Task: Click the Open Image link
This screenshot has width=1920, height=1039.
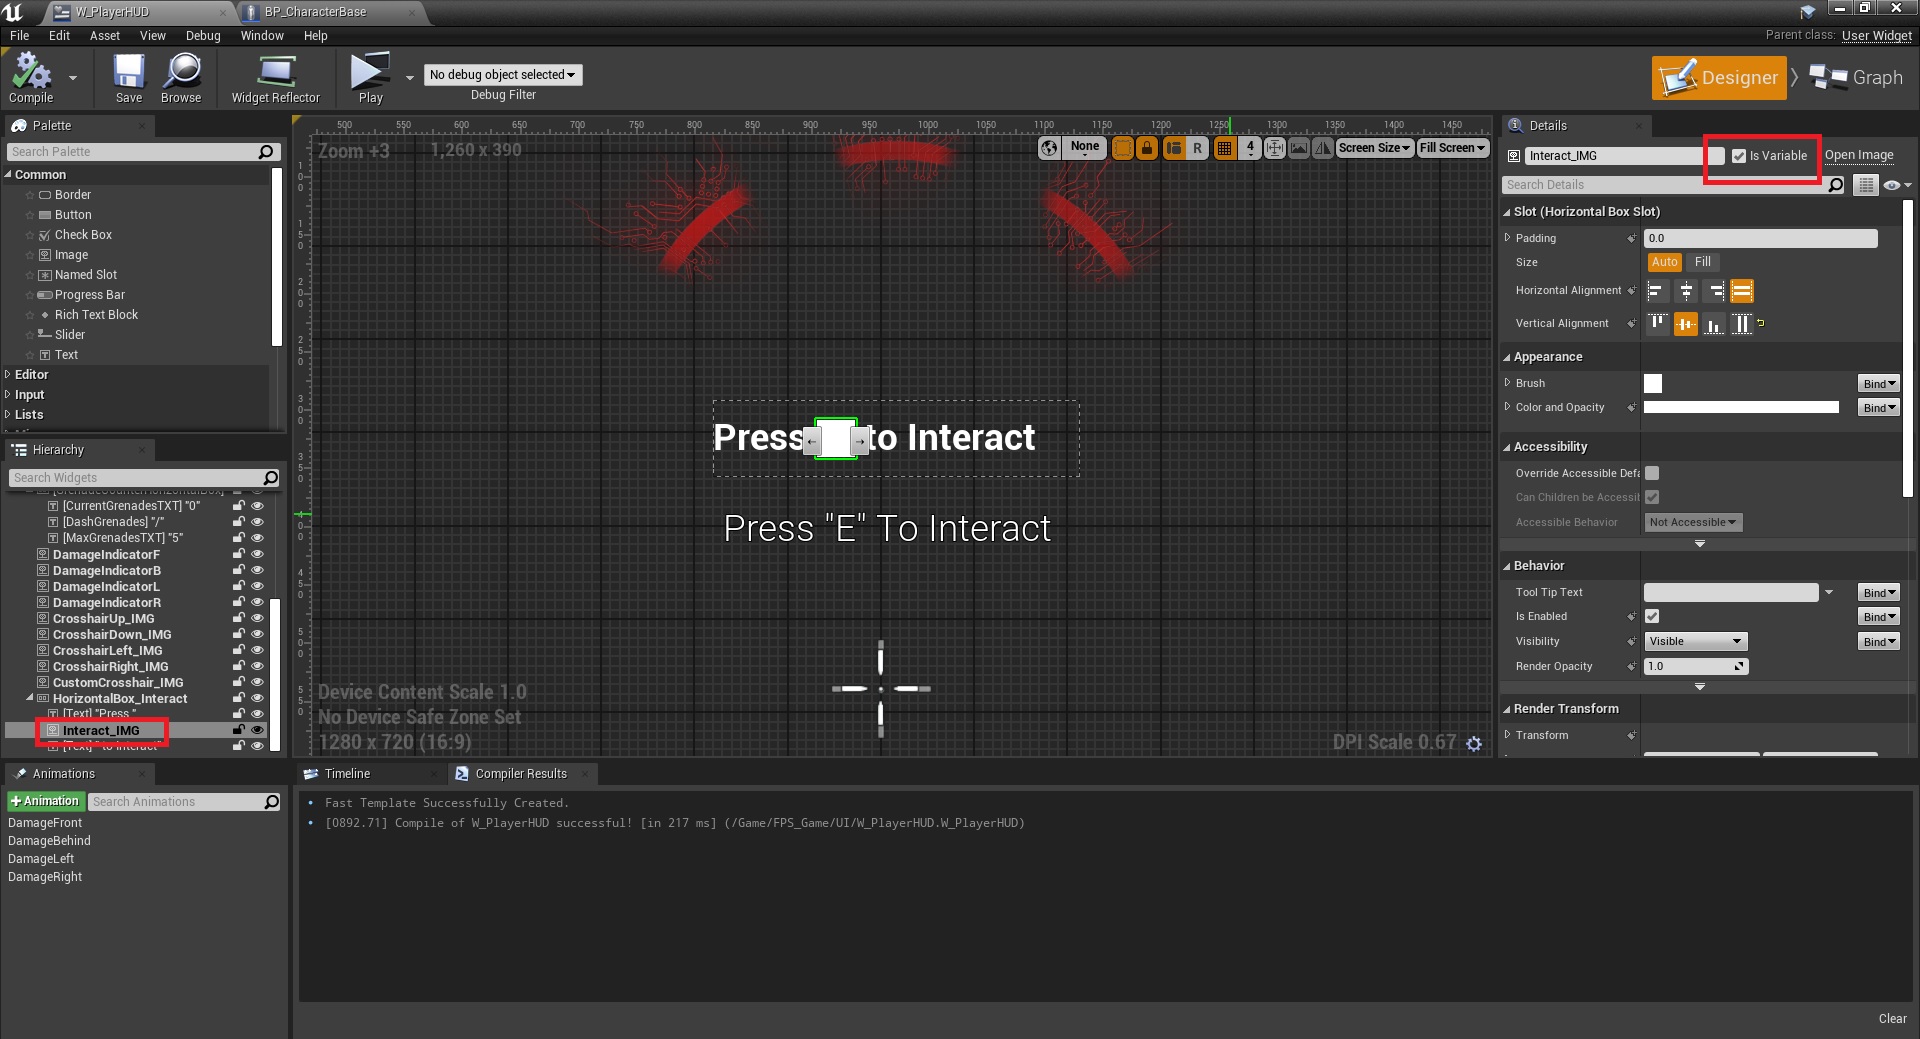Action: [1858, 155]
